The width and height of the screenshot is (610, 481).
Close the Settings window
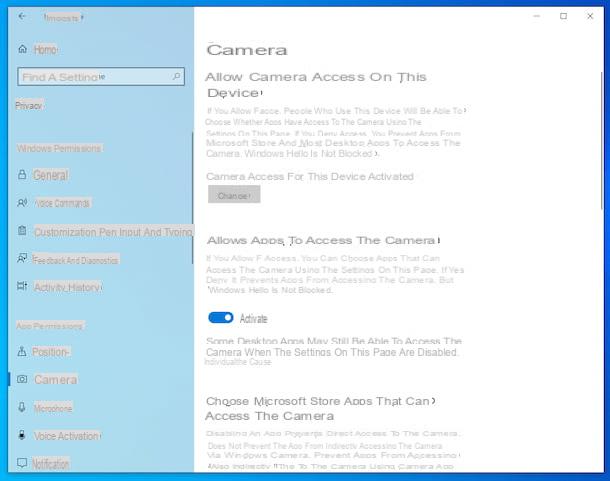coord(590,16)
